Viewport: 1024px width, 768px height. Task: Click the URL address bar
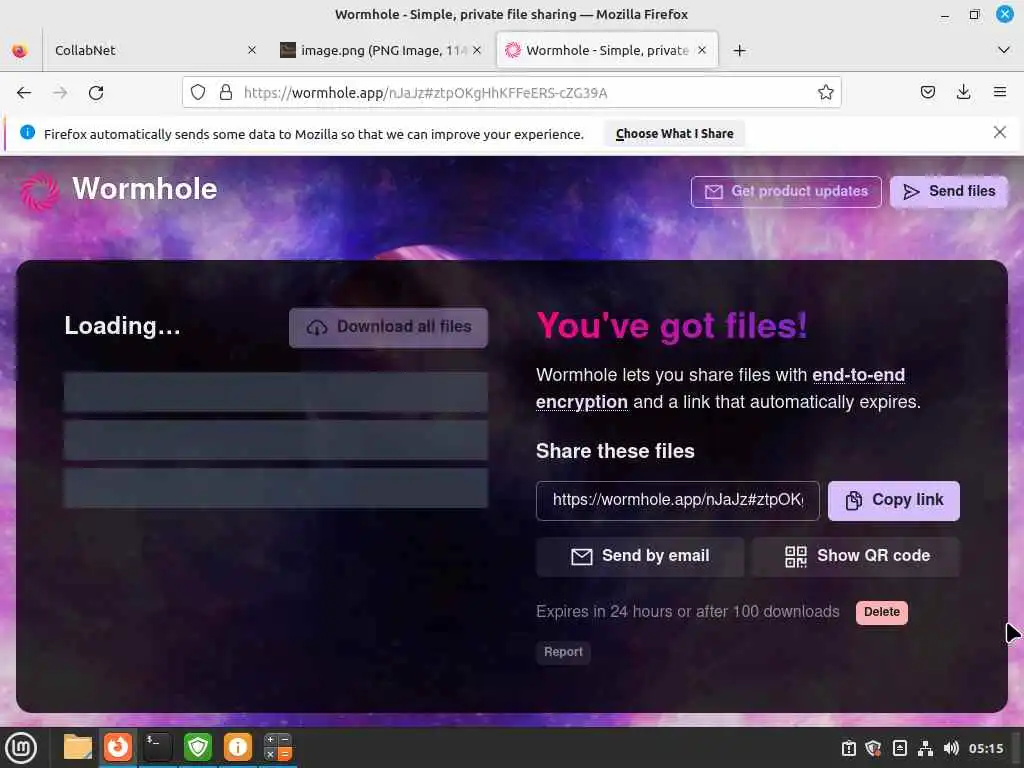tap(511, 93)
